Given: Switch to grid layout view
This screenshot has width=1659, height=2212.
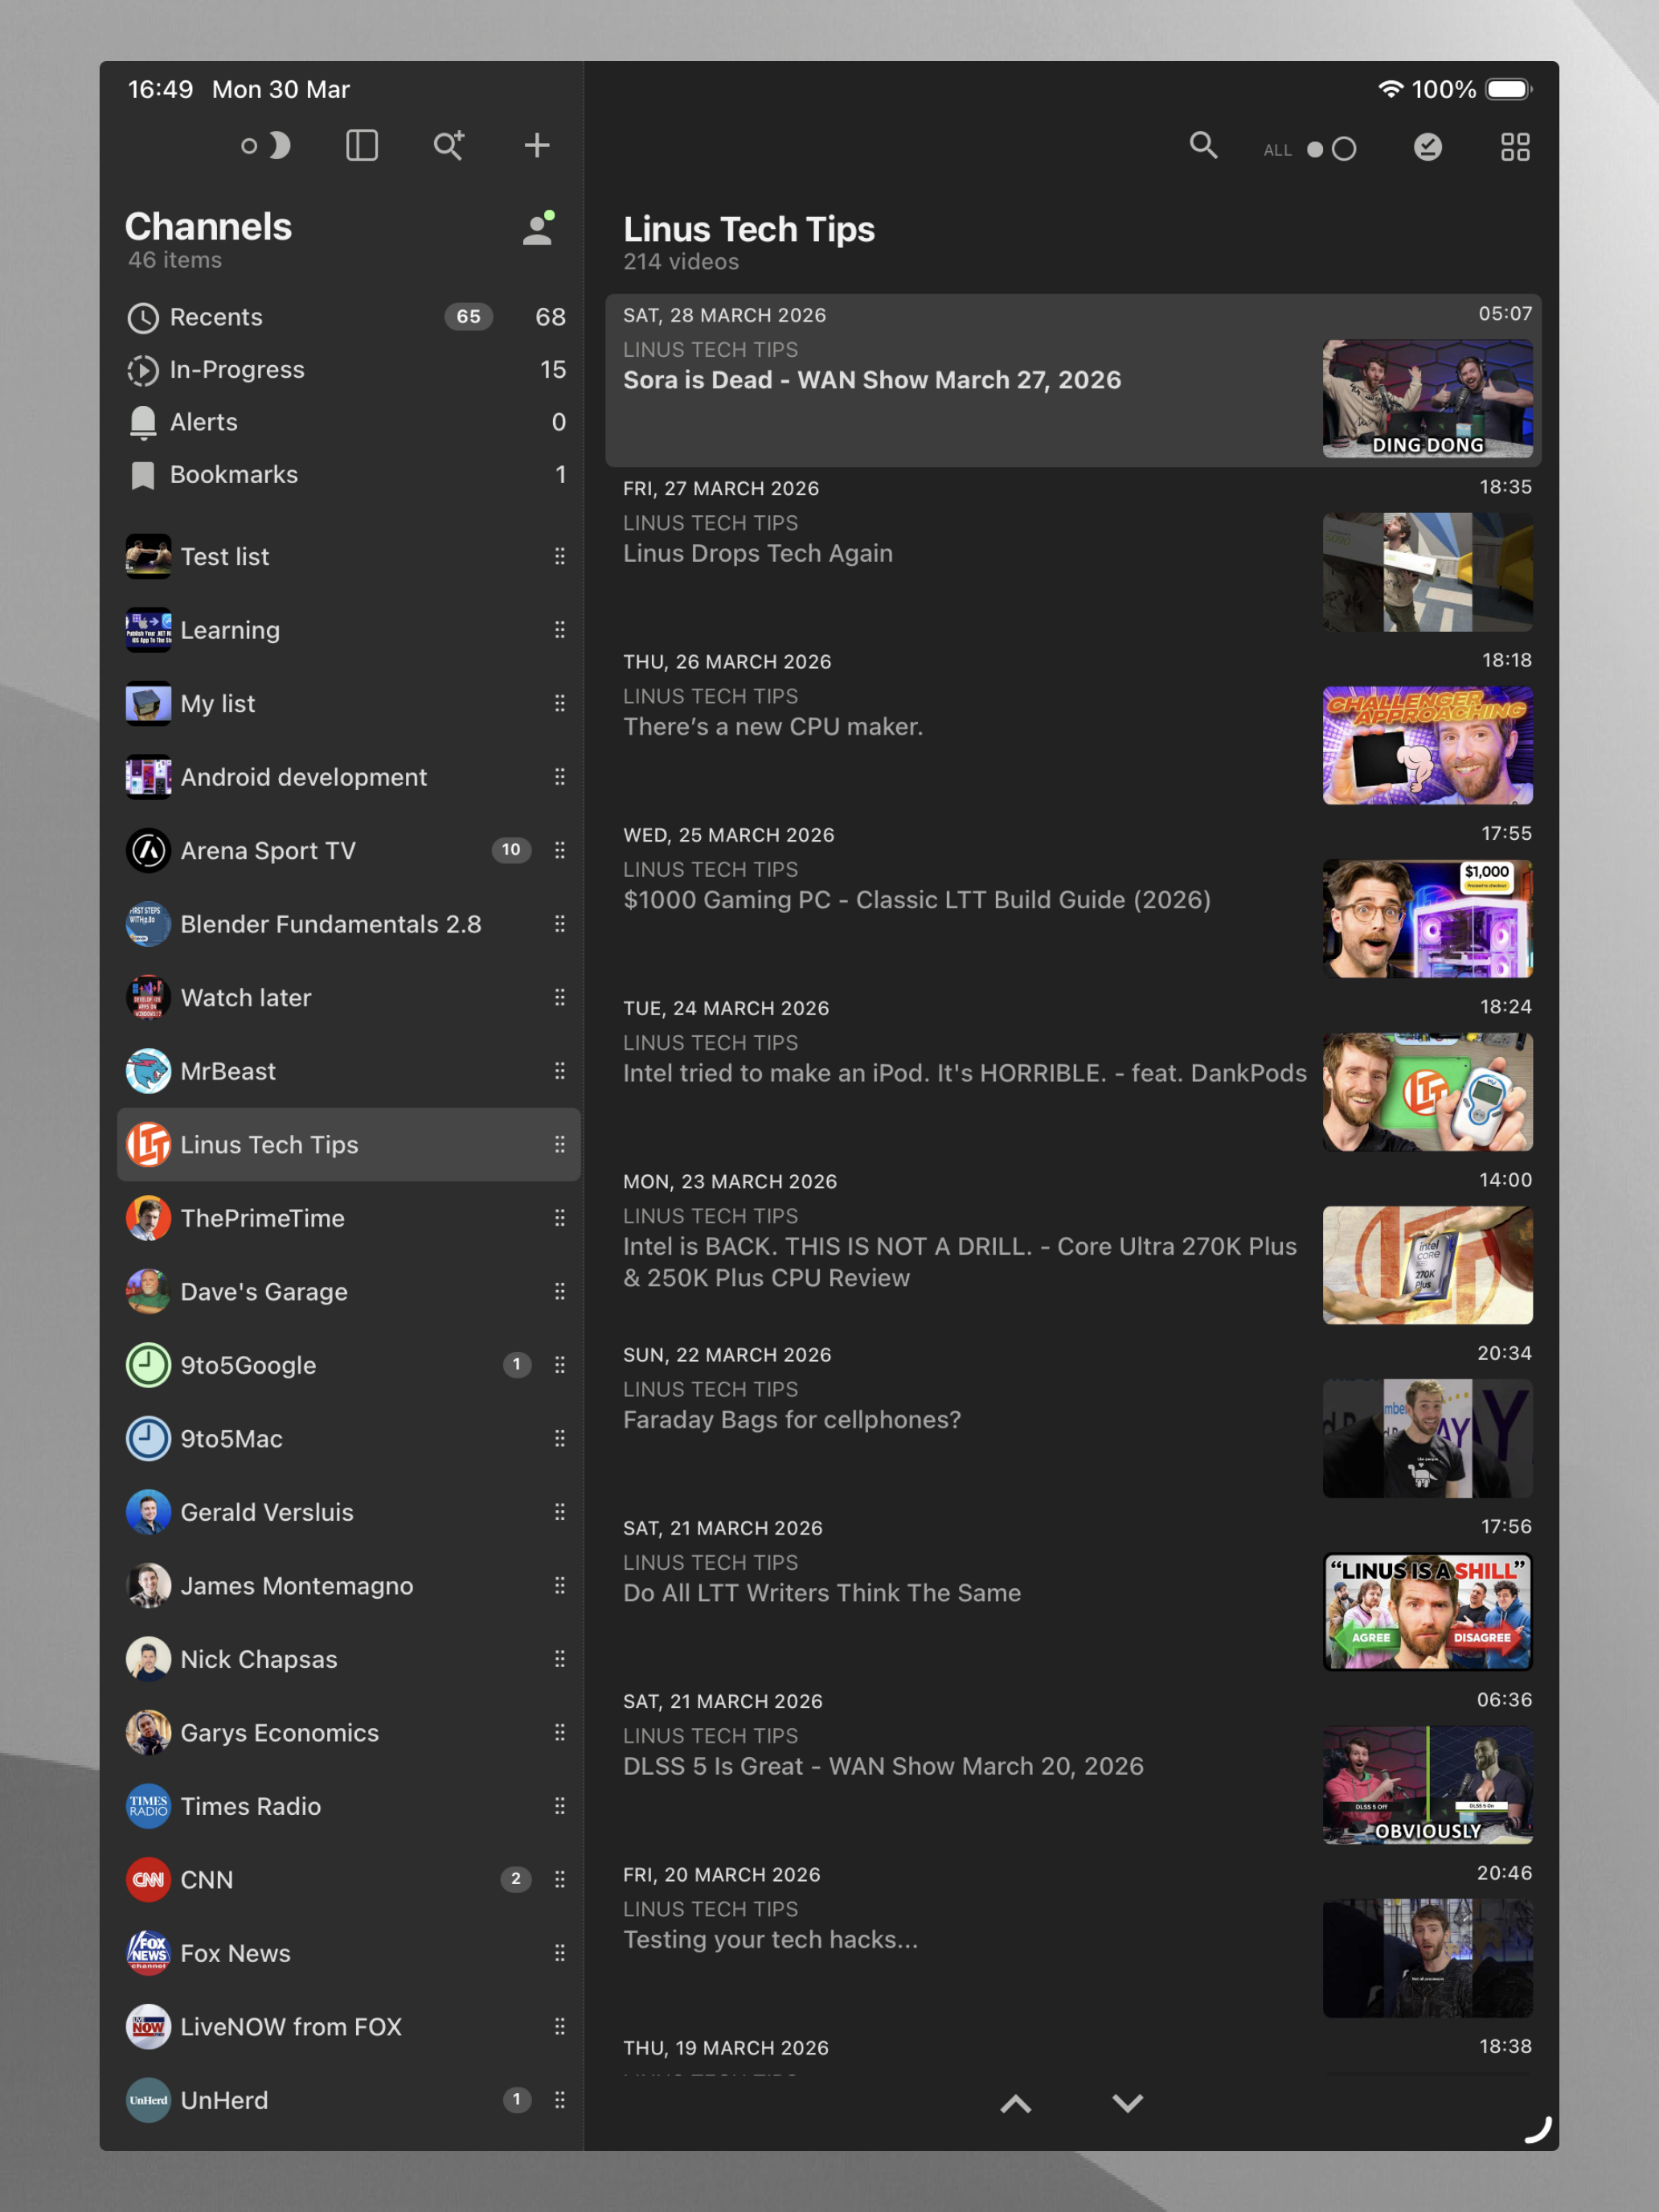Looking at the screenshot, I should tap(1515, 148).
